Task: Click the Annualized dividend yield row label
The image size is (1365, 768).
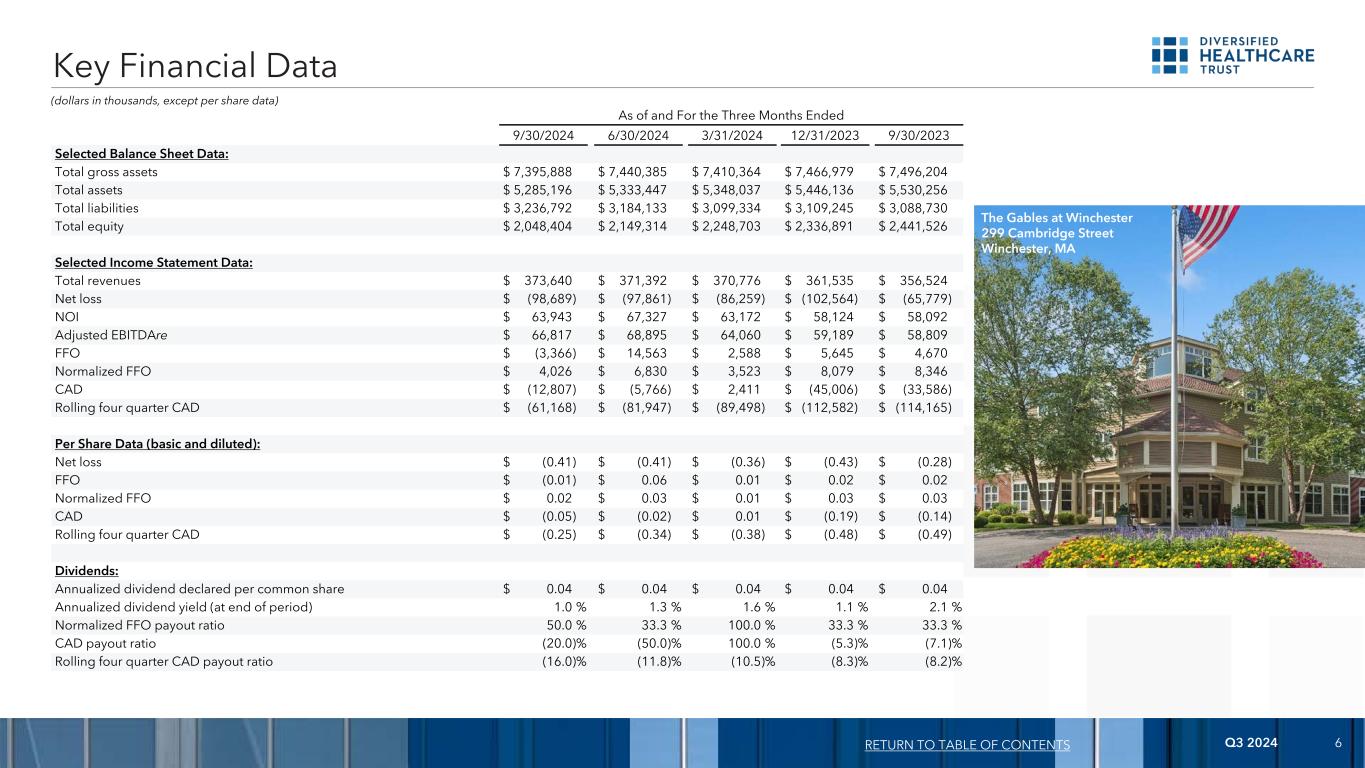Action: 184,607
